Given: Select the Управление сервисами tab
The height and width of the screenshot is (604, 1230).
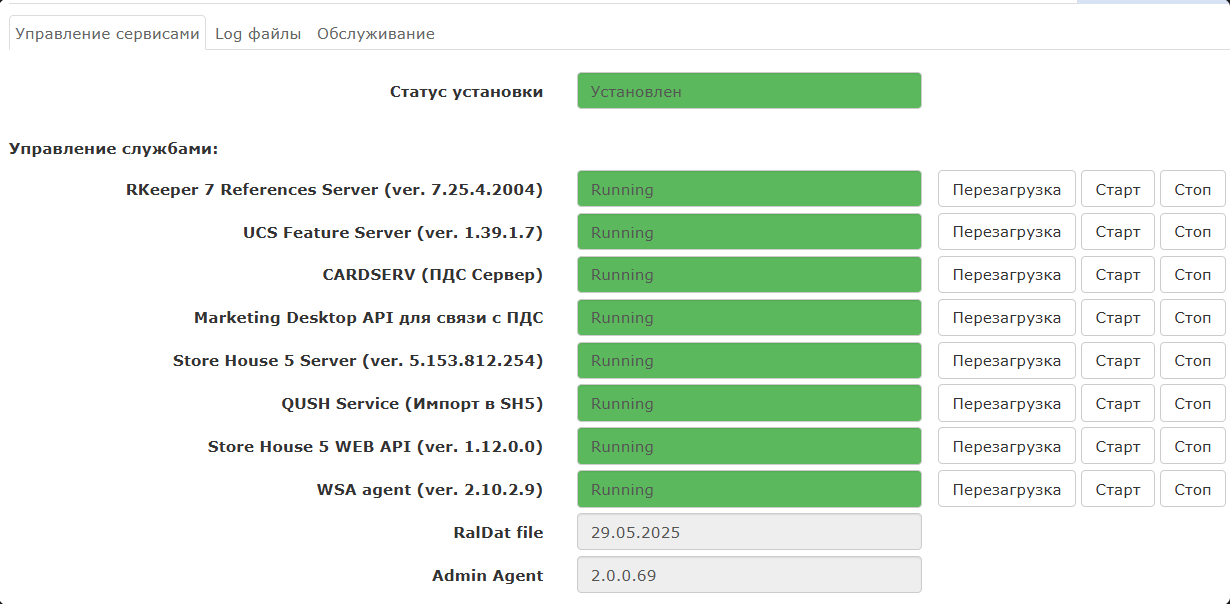Looking at the screenshot, I should click(x=108, y=34).
